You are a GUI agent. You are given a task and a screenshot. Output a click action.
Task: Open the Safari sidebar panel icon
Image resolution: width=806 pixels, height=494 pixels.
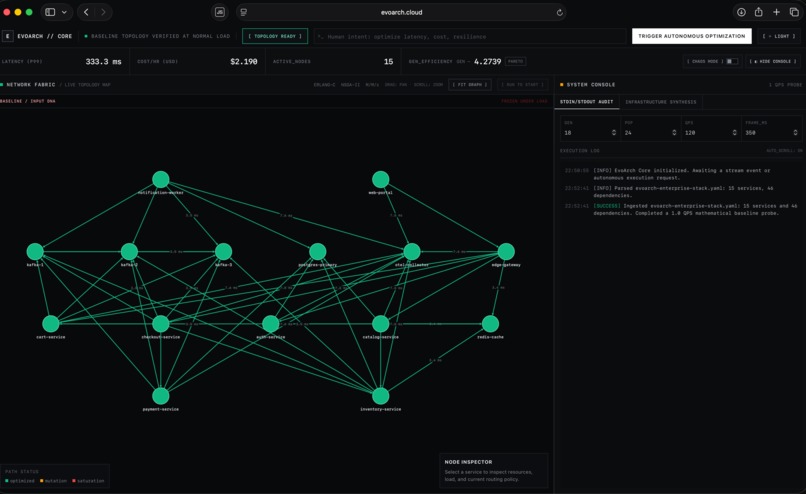pos(50,12)
